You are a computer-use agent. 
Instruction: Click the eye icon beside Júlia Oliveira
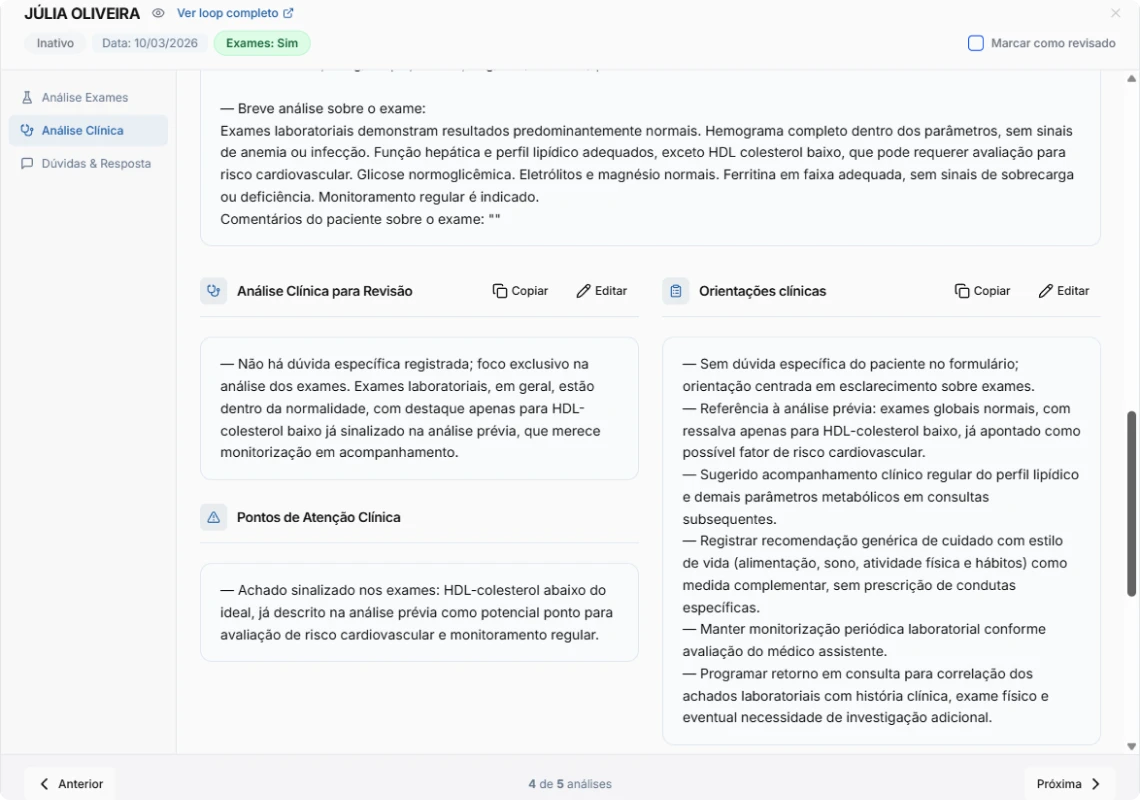pyautogui.click(x=158, y=14)
